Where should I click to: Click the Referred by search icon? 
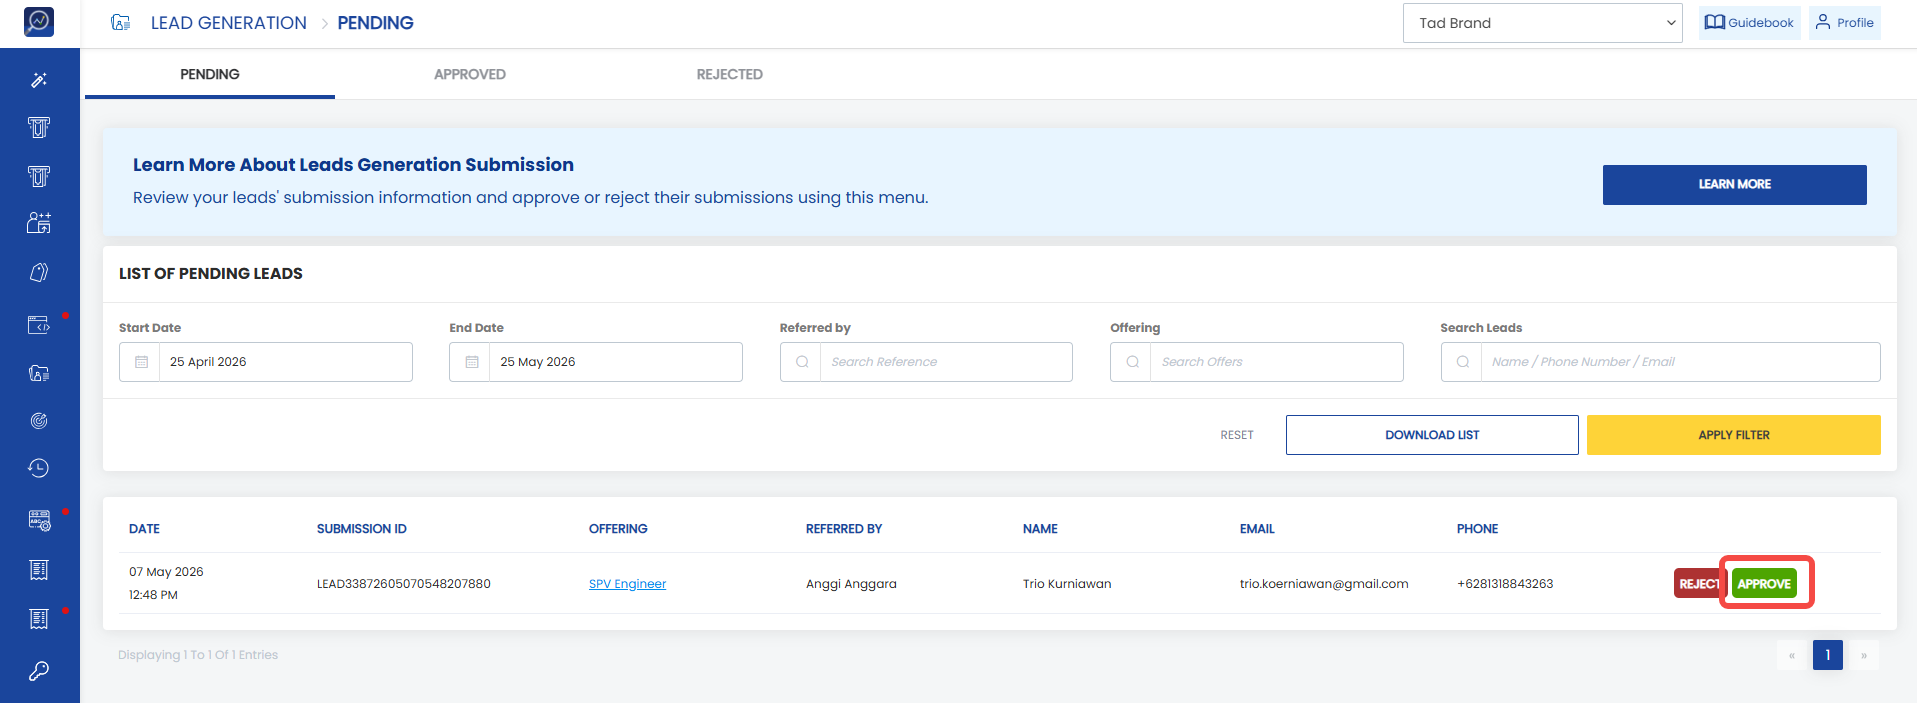click(802, 362)
